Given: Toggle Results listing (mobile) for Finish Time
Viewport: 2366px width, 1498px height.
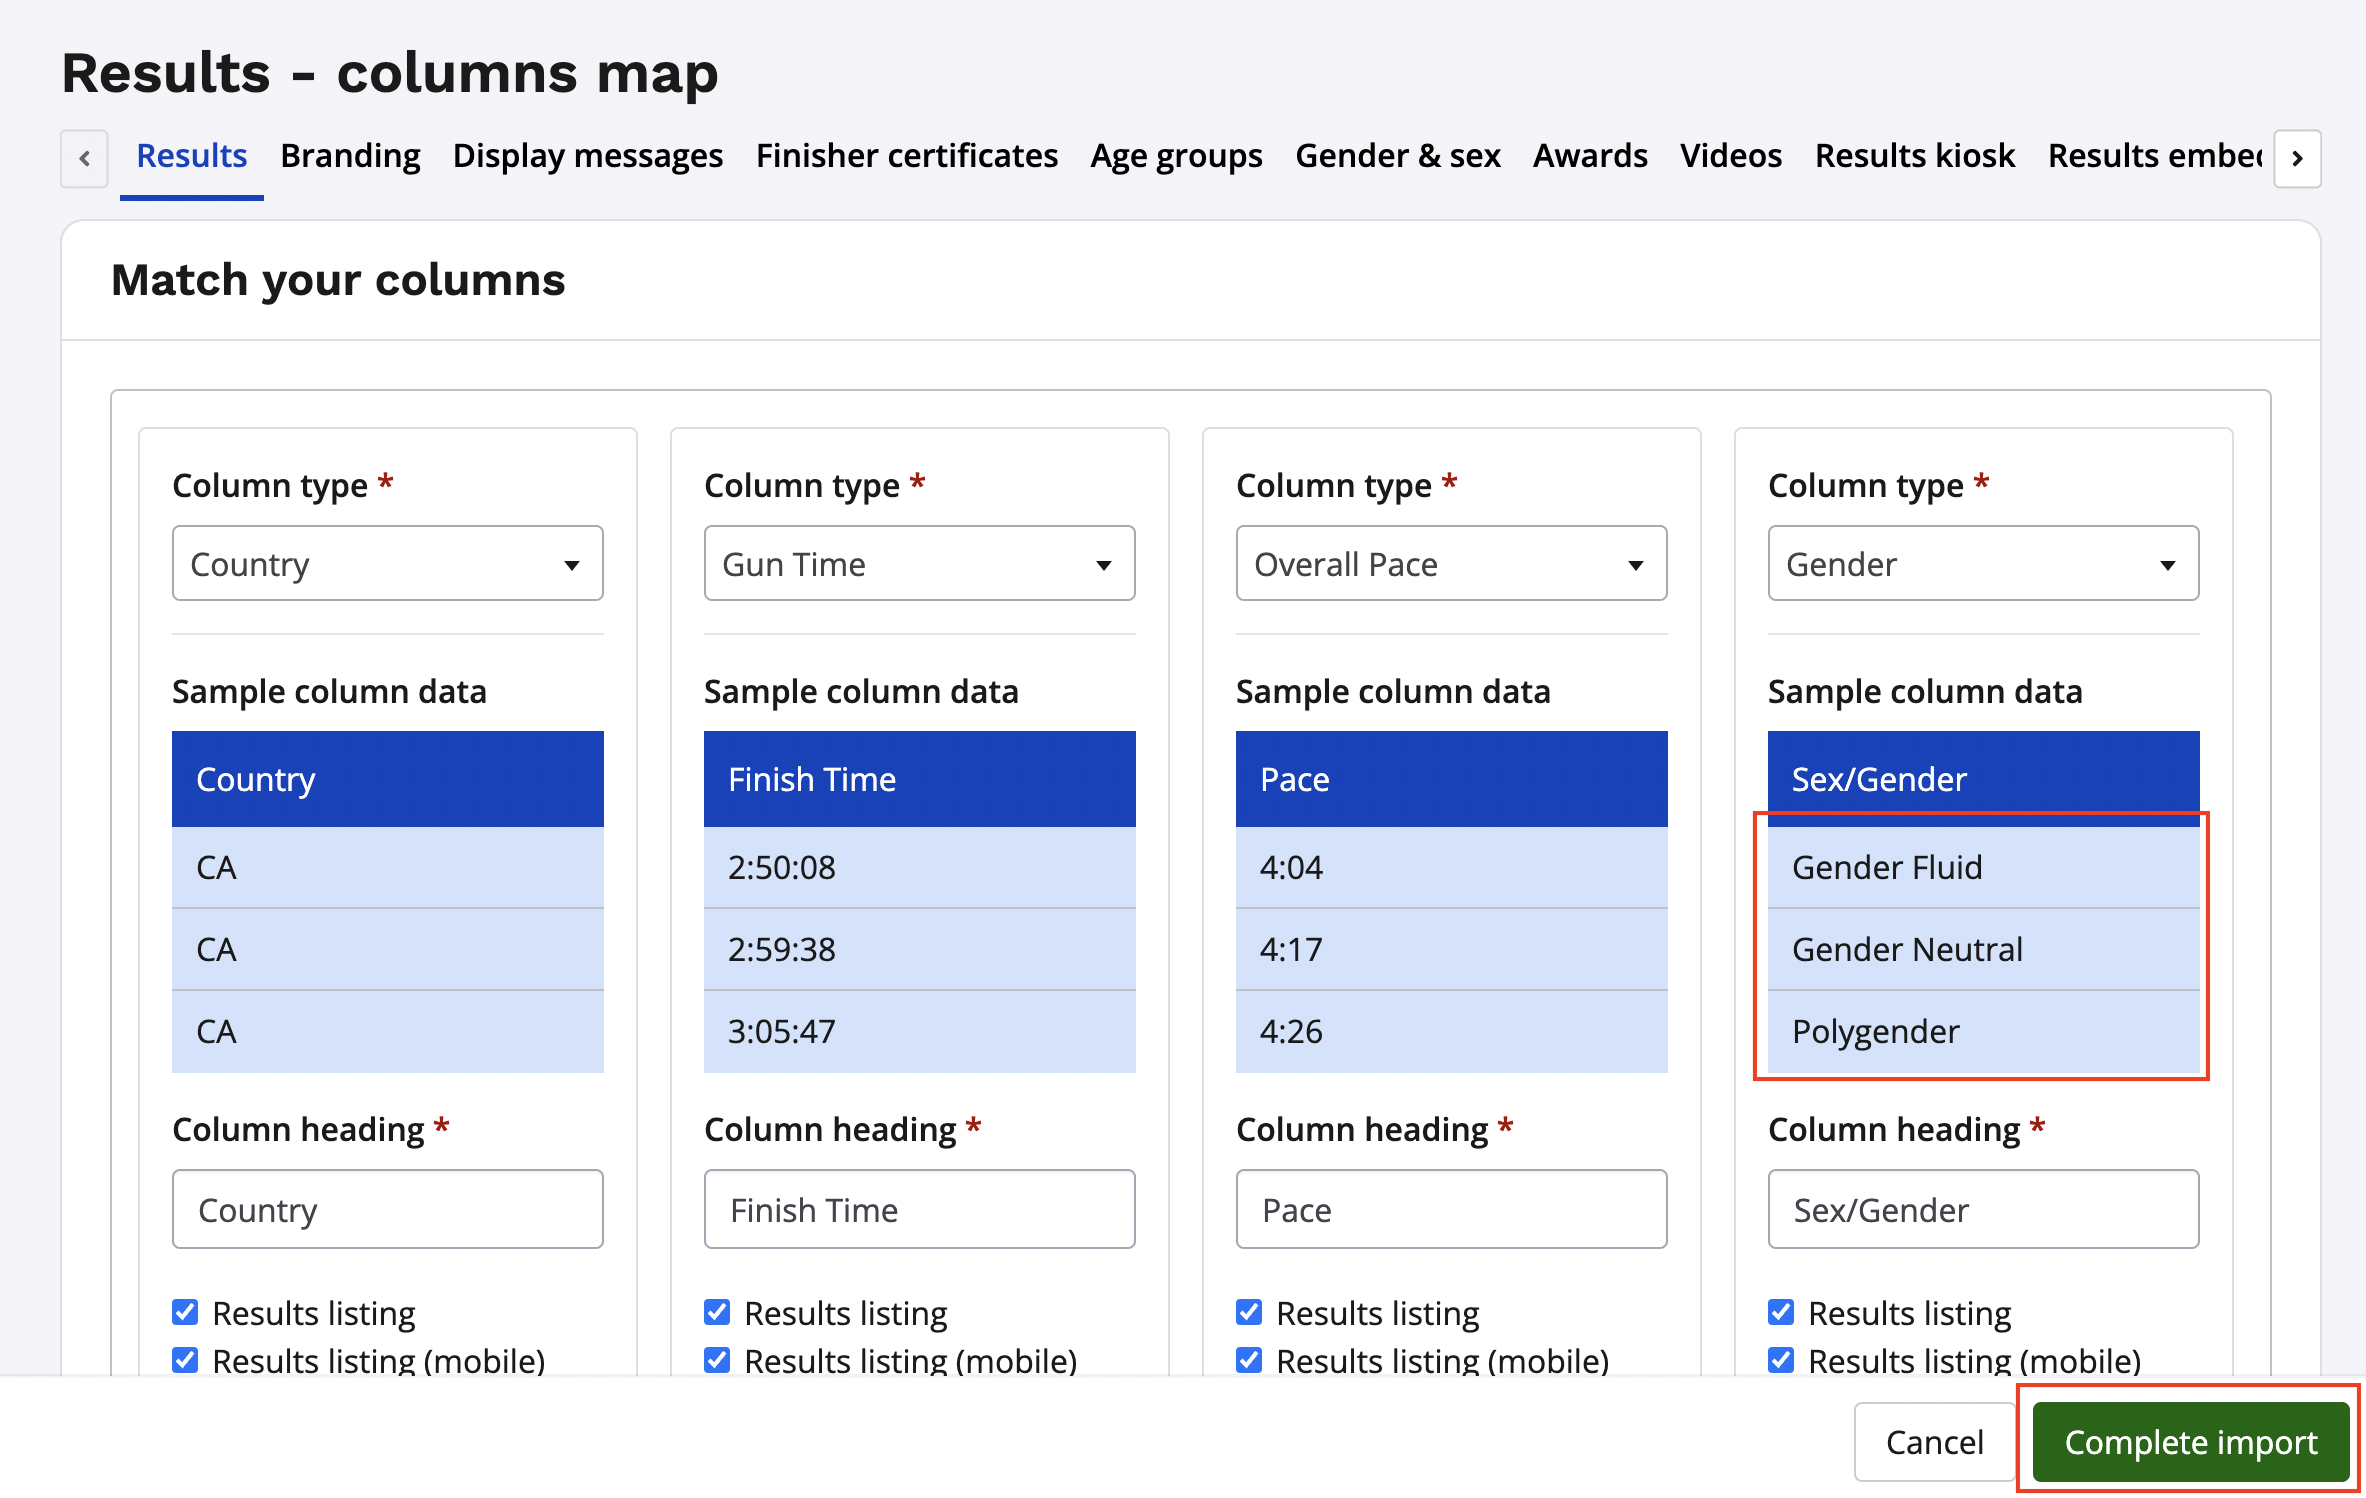Looking at the screenshot, I should [x=718, y=1360].
